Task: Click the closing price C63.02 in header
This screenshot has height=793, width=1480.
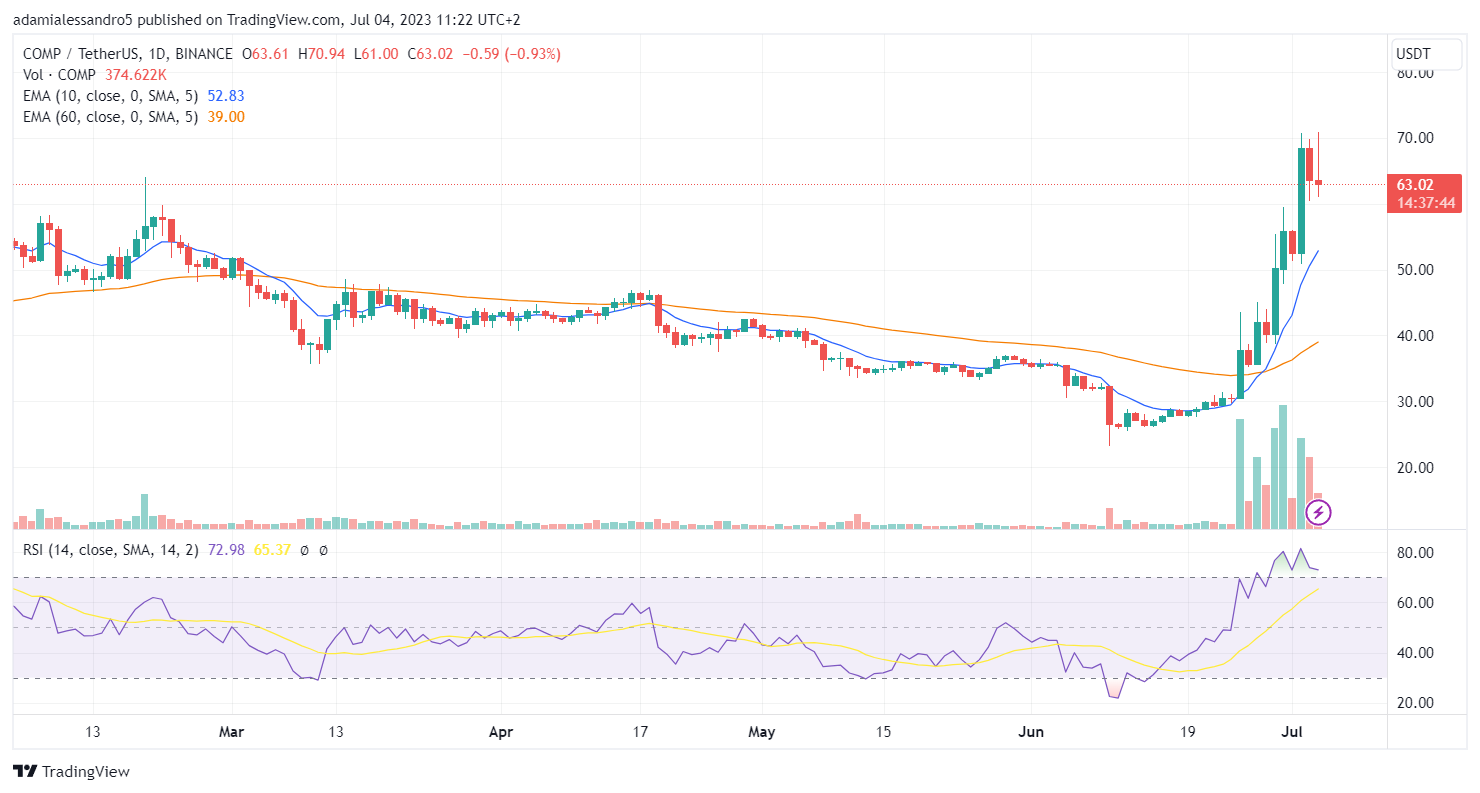Action: click(432, 54)
